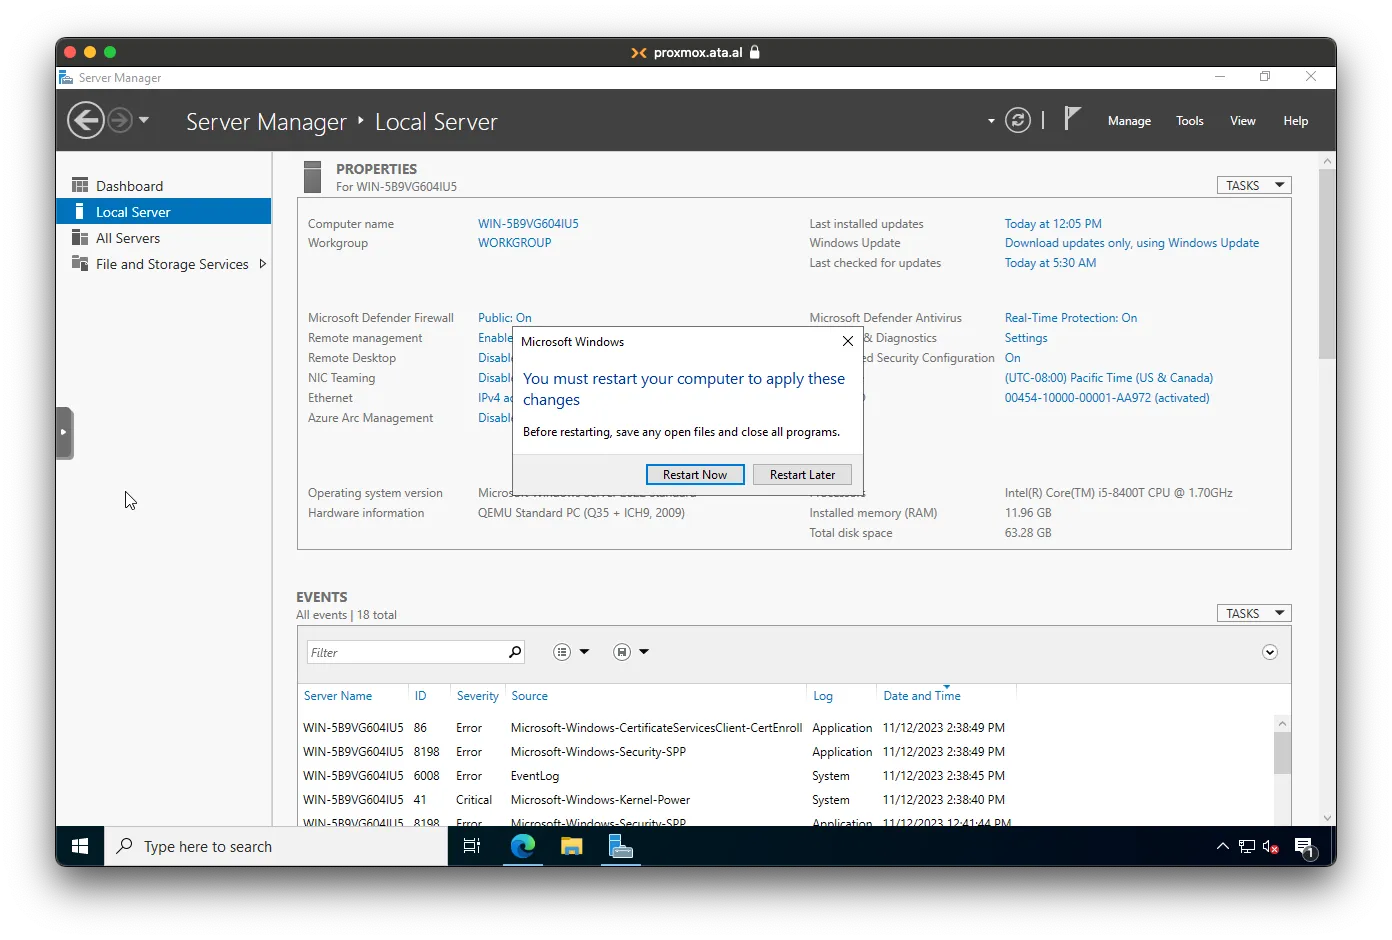
Task: Click the Refresh icon in the header
Action: (x=1018, y=121)
